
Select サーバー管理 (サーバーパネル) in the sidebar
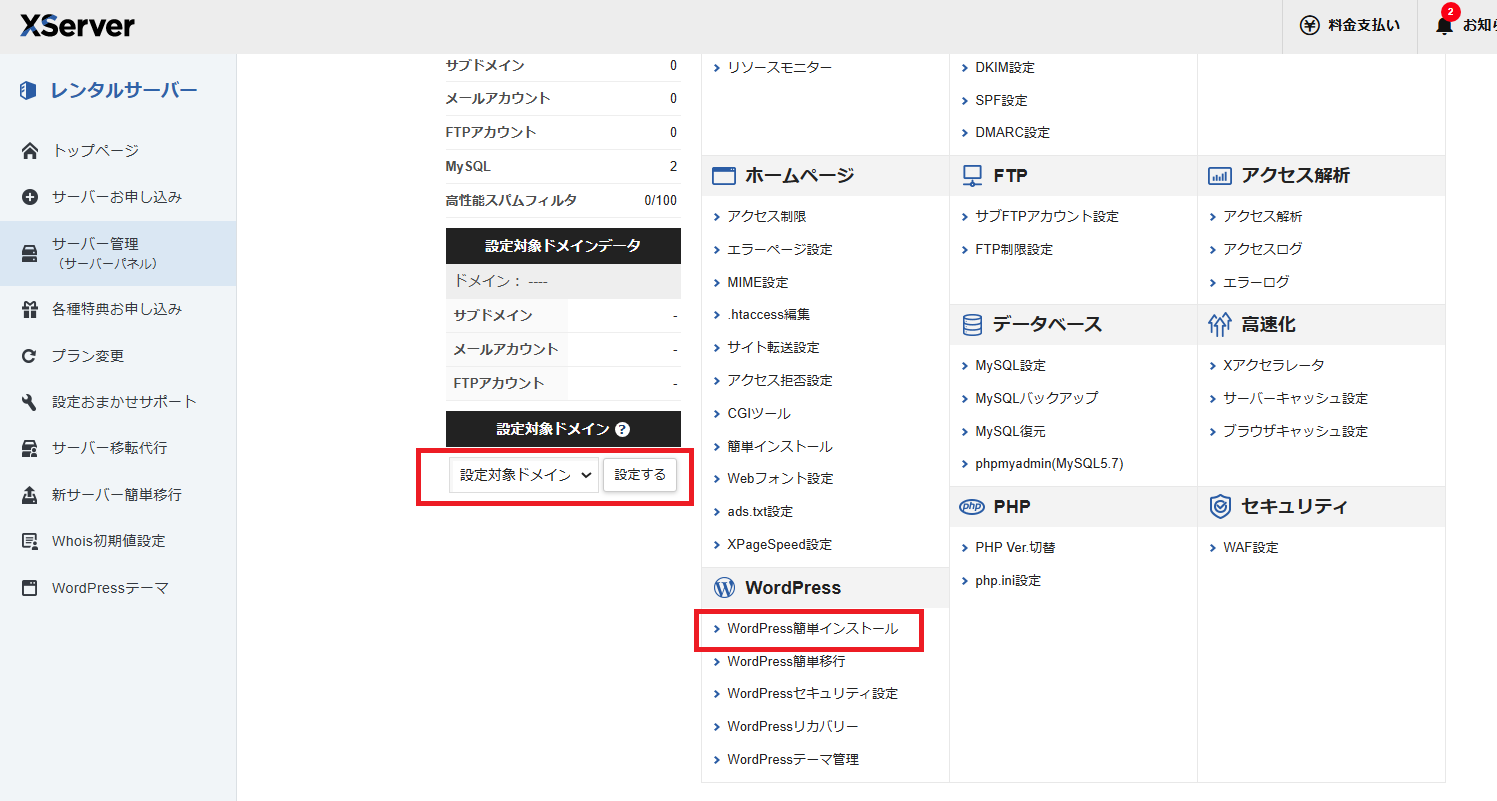click(x=118, y=253)
